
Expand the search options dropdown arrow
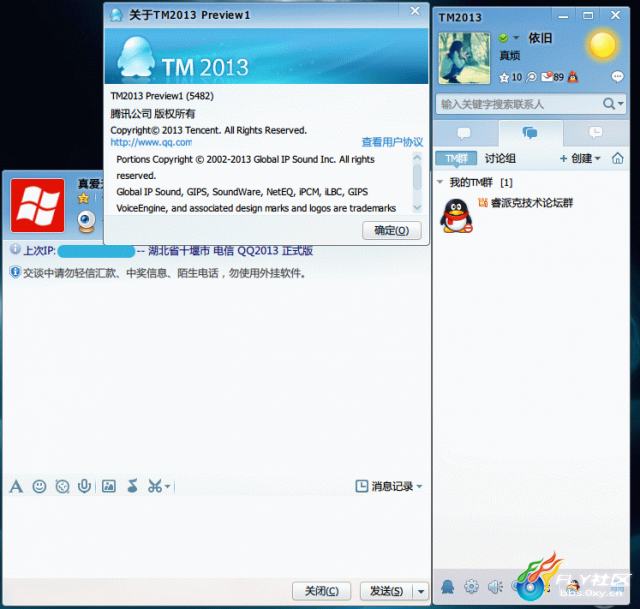tap(620, 104)
